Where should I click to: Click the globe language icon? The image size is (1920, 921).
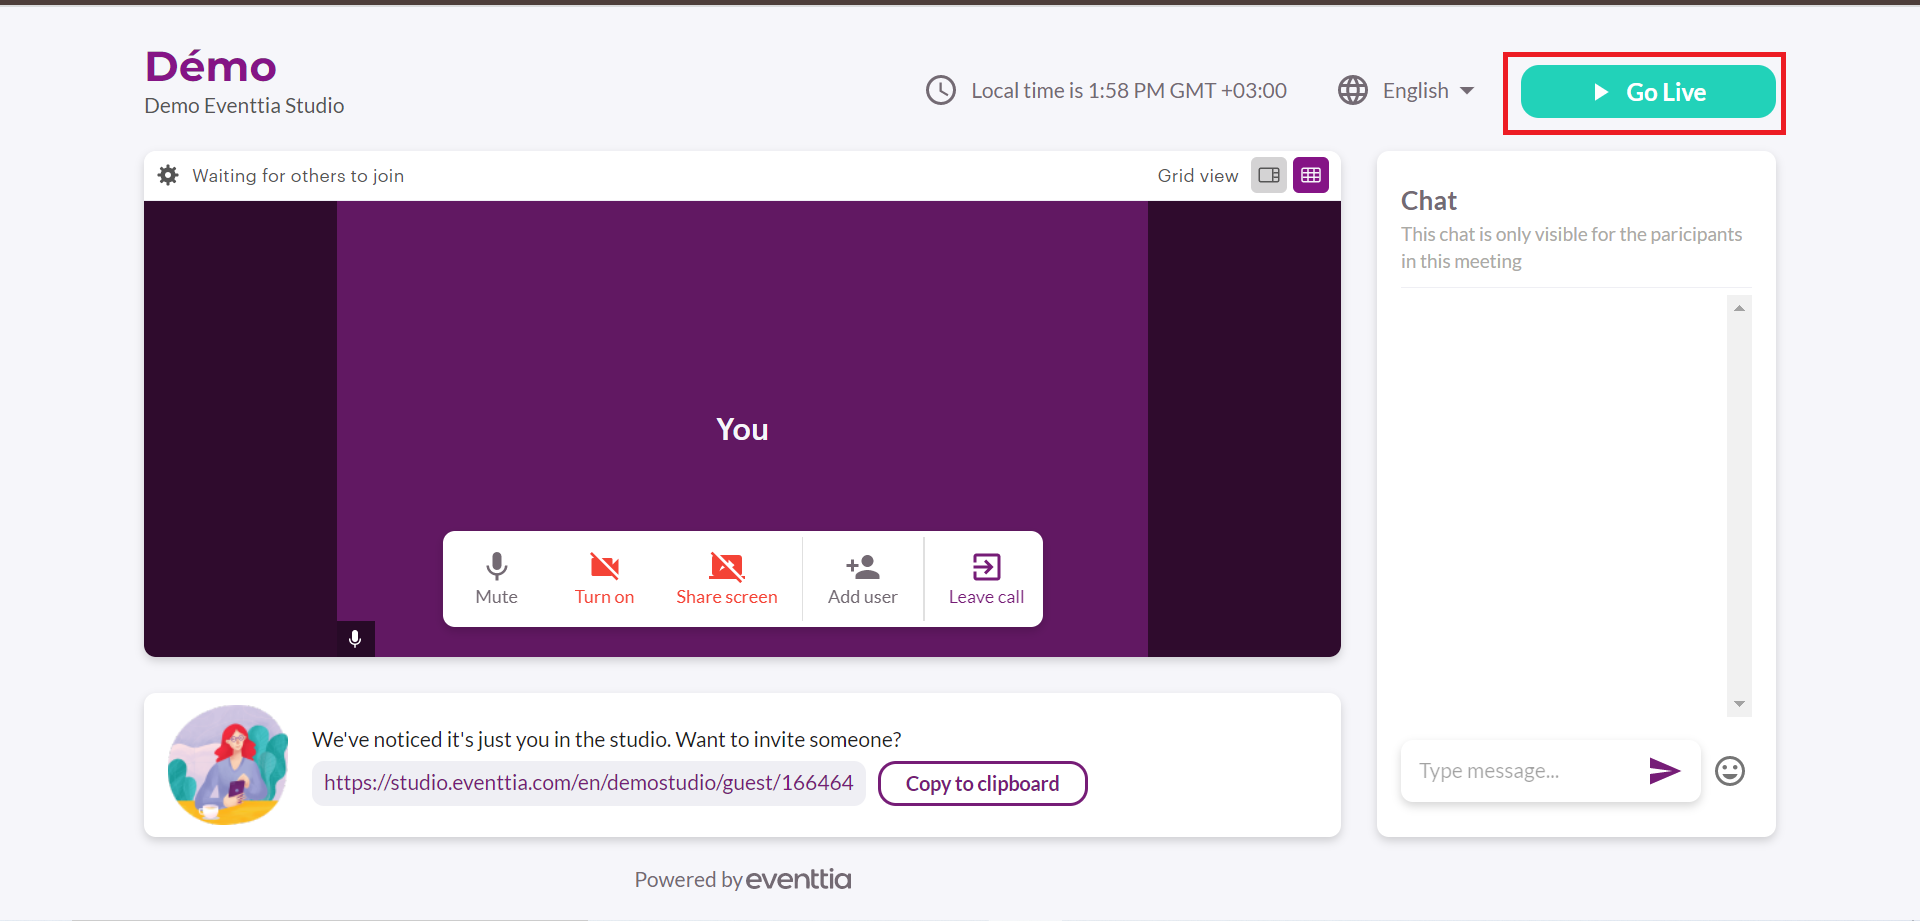tap(1353, 91)
